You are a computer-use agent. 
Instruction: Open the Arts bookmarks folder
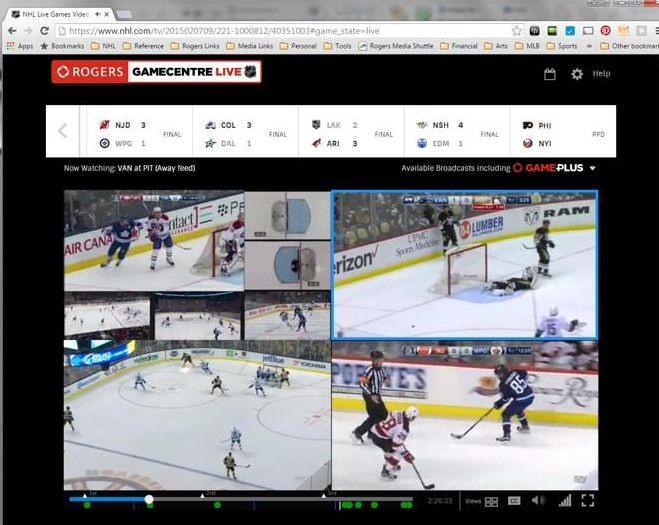coord(496,46)
